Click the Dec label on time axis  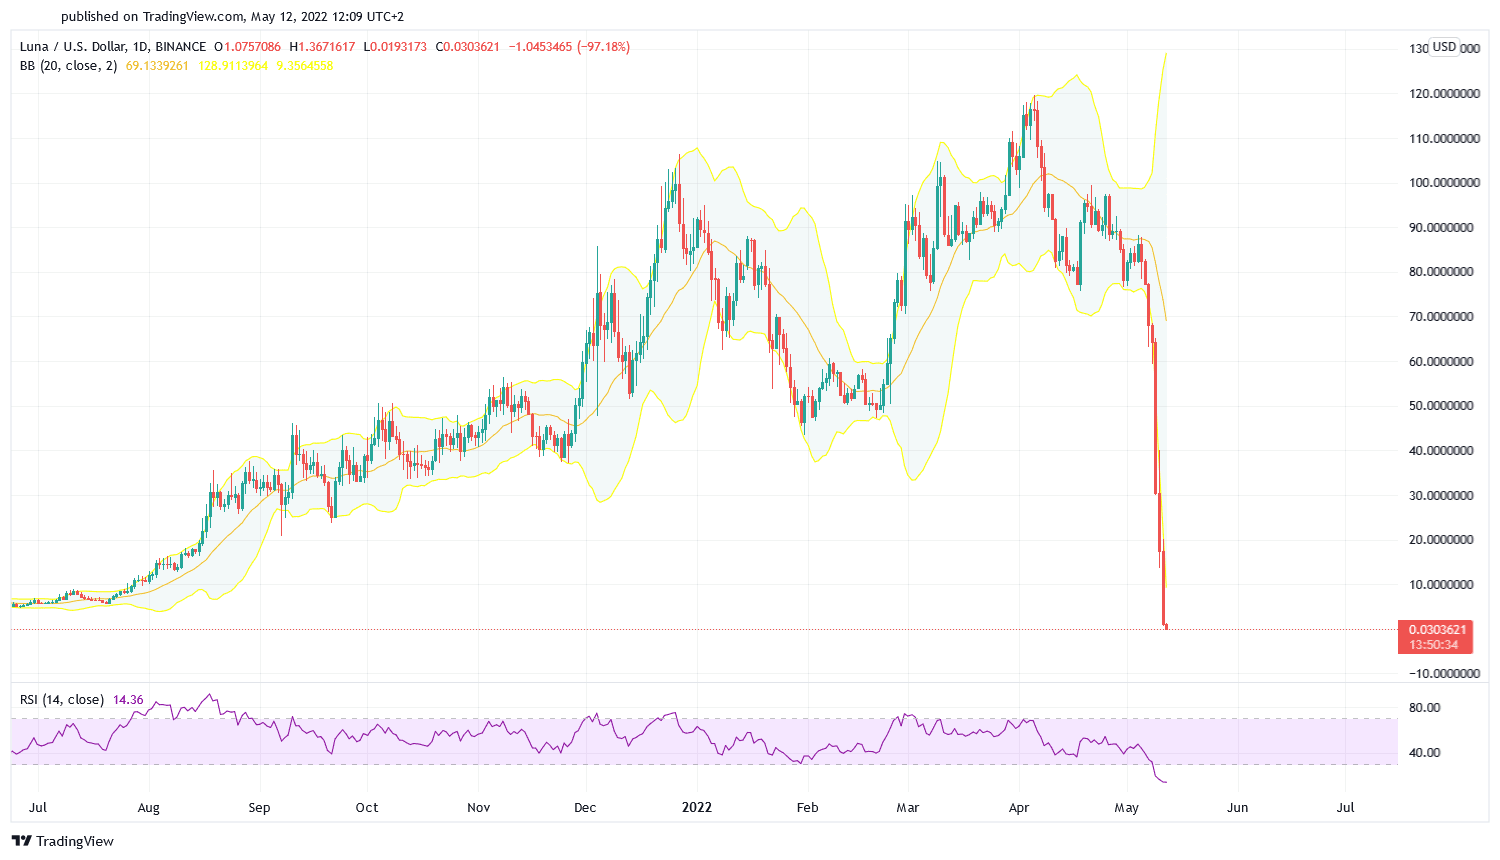[x=586, y=808]
